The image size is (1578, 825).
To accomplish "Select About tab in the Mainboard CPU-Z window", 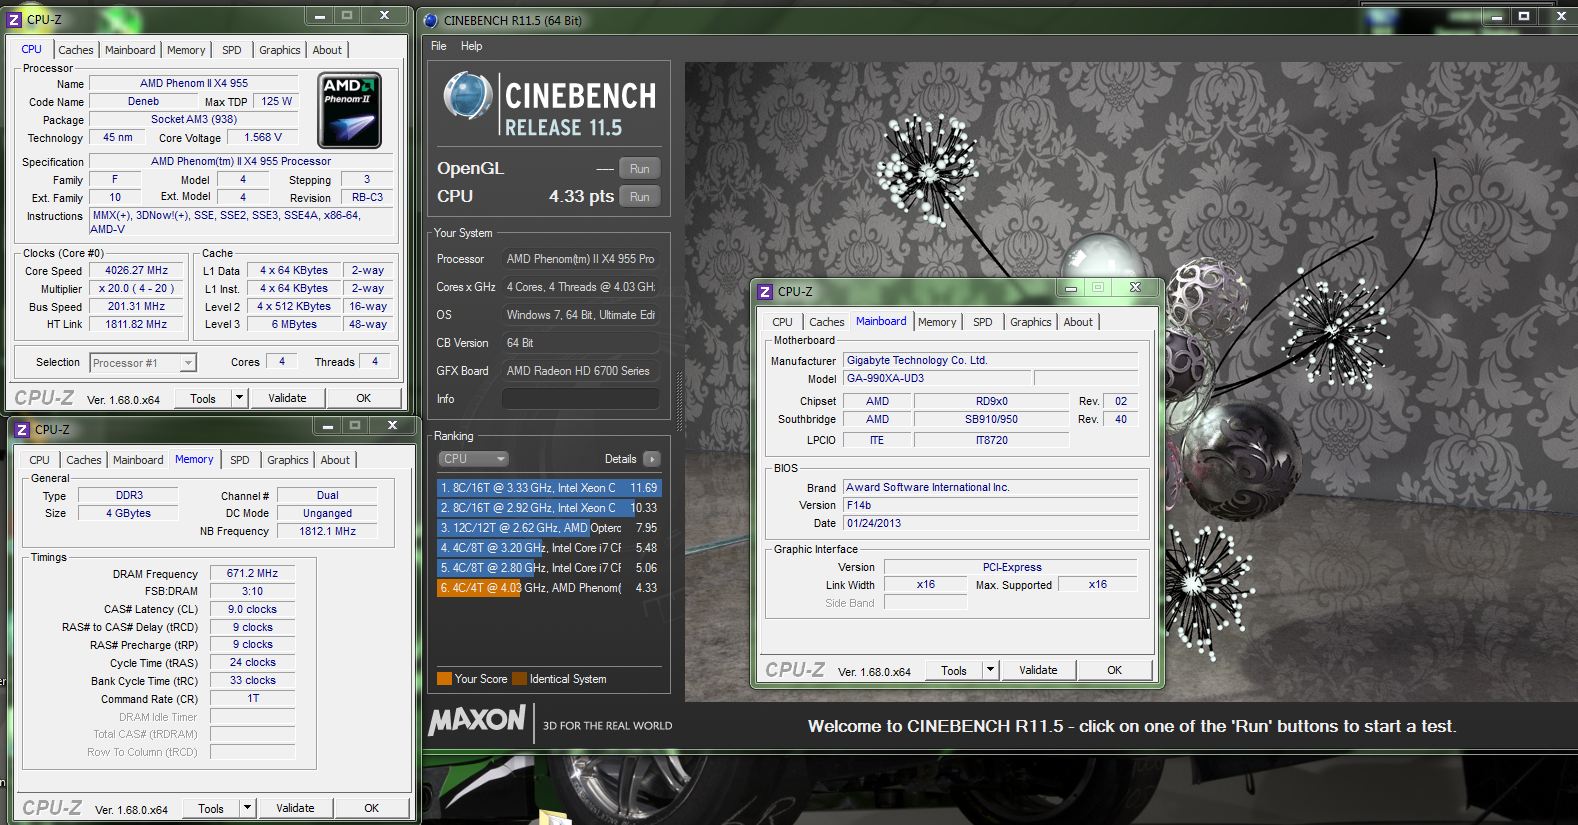I will (1078, 322).
